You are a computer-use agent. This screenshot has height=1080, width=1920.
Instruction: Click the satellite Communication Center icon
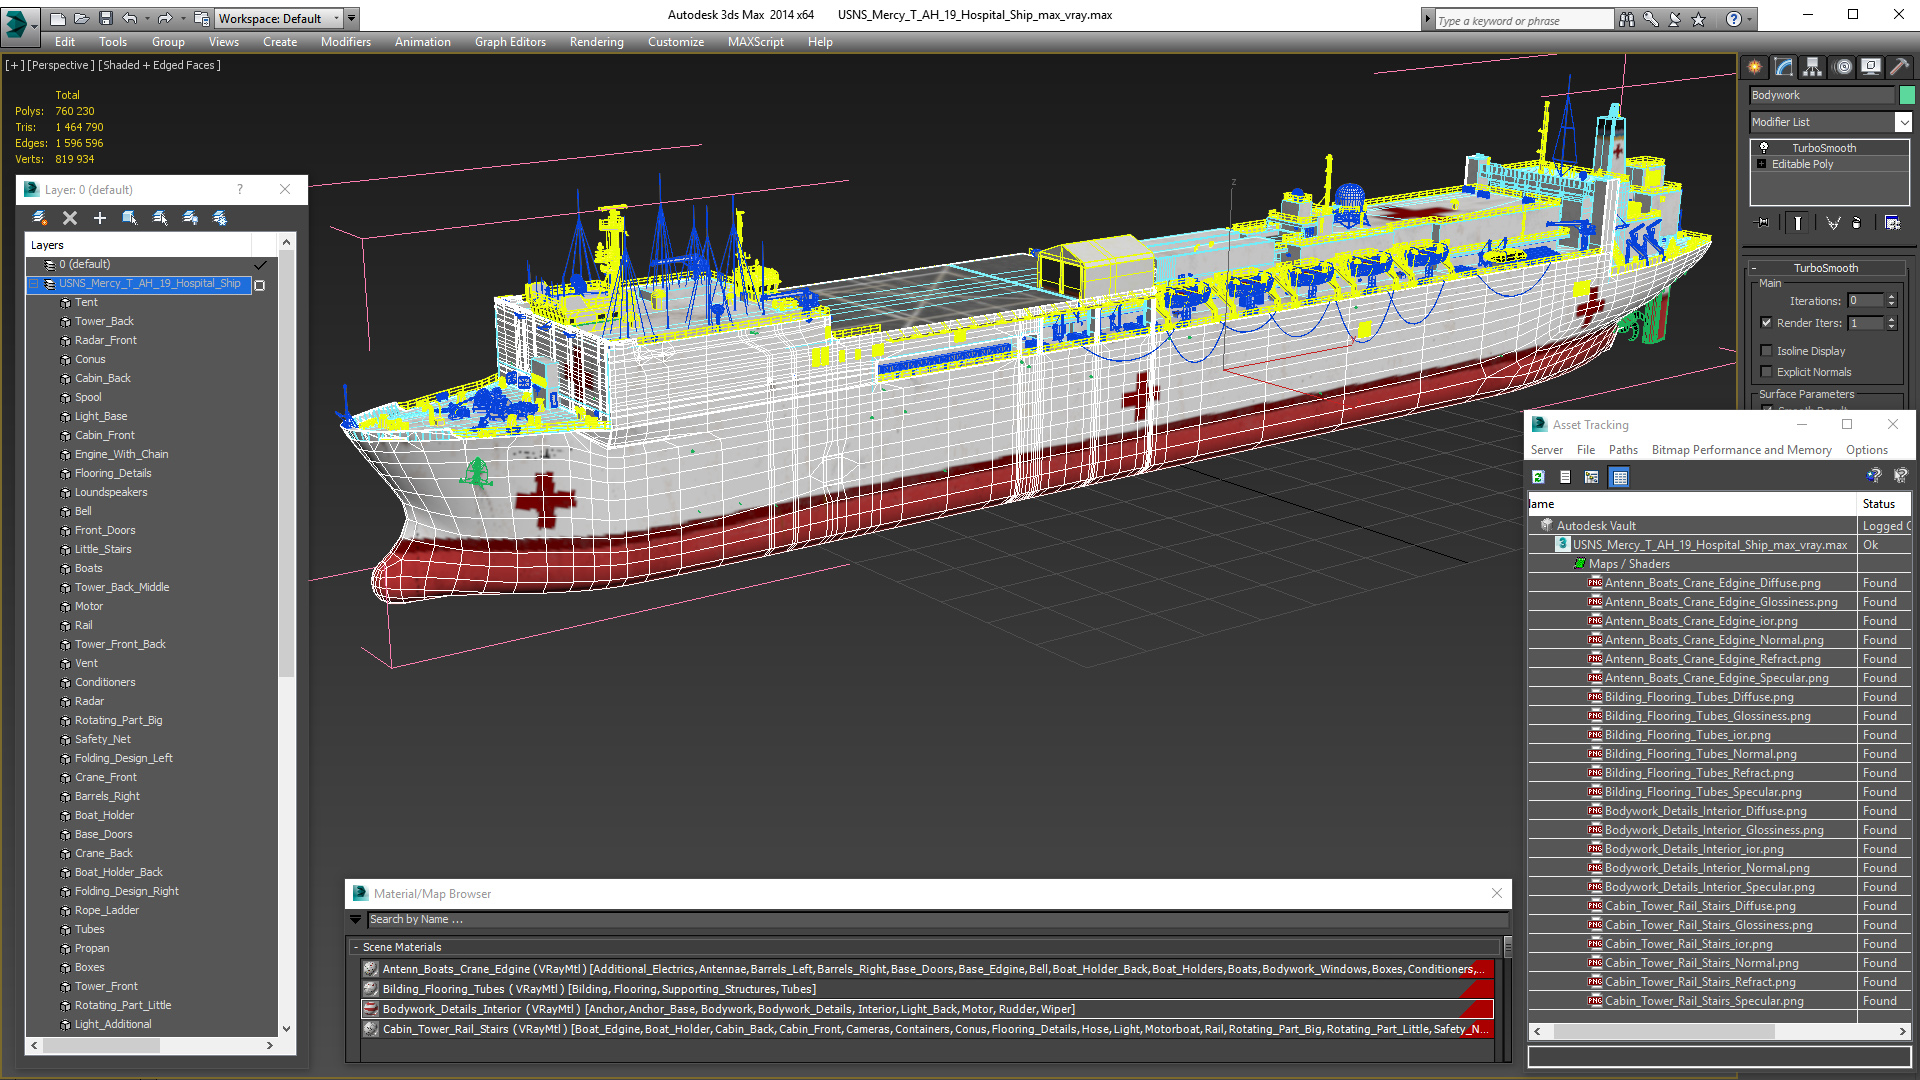(1675, 19)
